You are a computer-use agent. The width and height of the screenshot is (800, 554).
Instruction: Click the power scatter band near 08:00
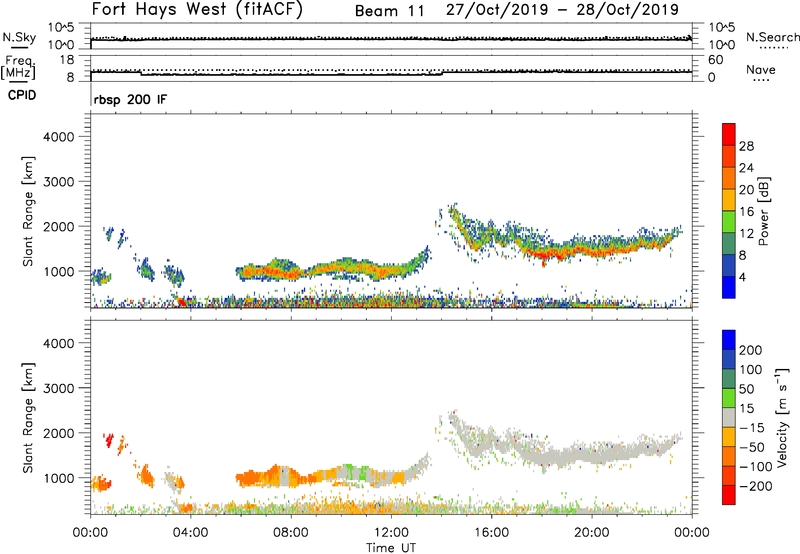pyautogui.click(x=291, y=271)
